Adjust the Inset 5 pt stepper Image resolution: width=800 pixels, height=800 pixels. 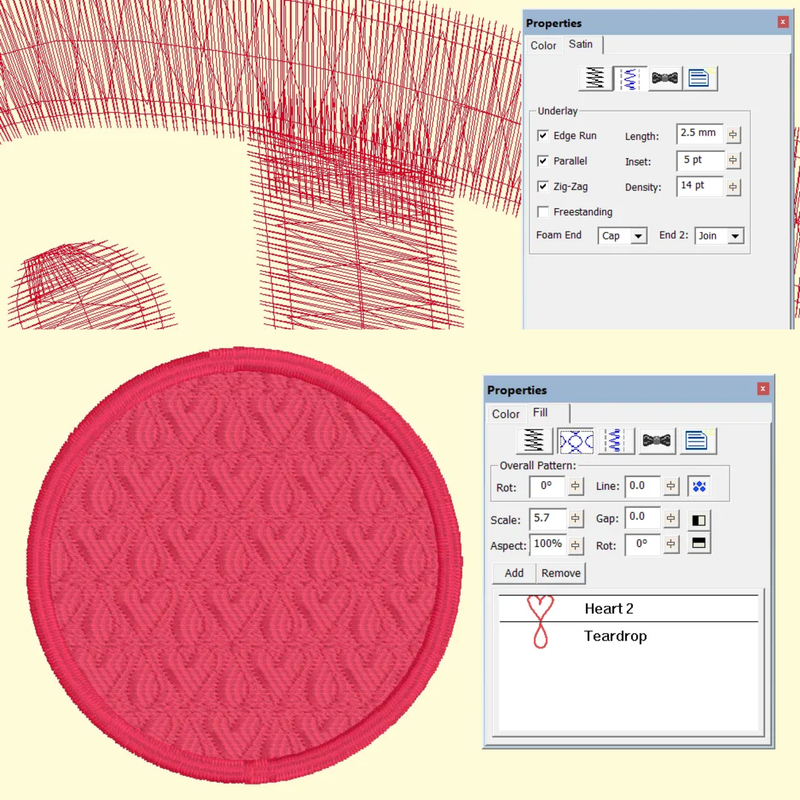point(733,160)
